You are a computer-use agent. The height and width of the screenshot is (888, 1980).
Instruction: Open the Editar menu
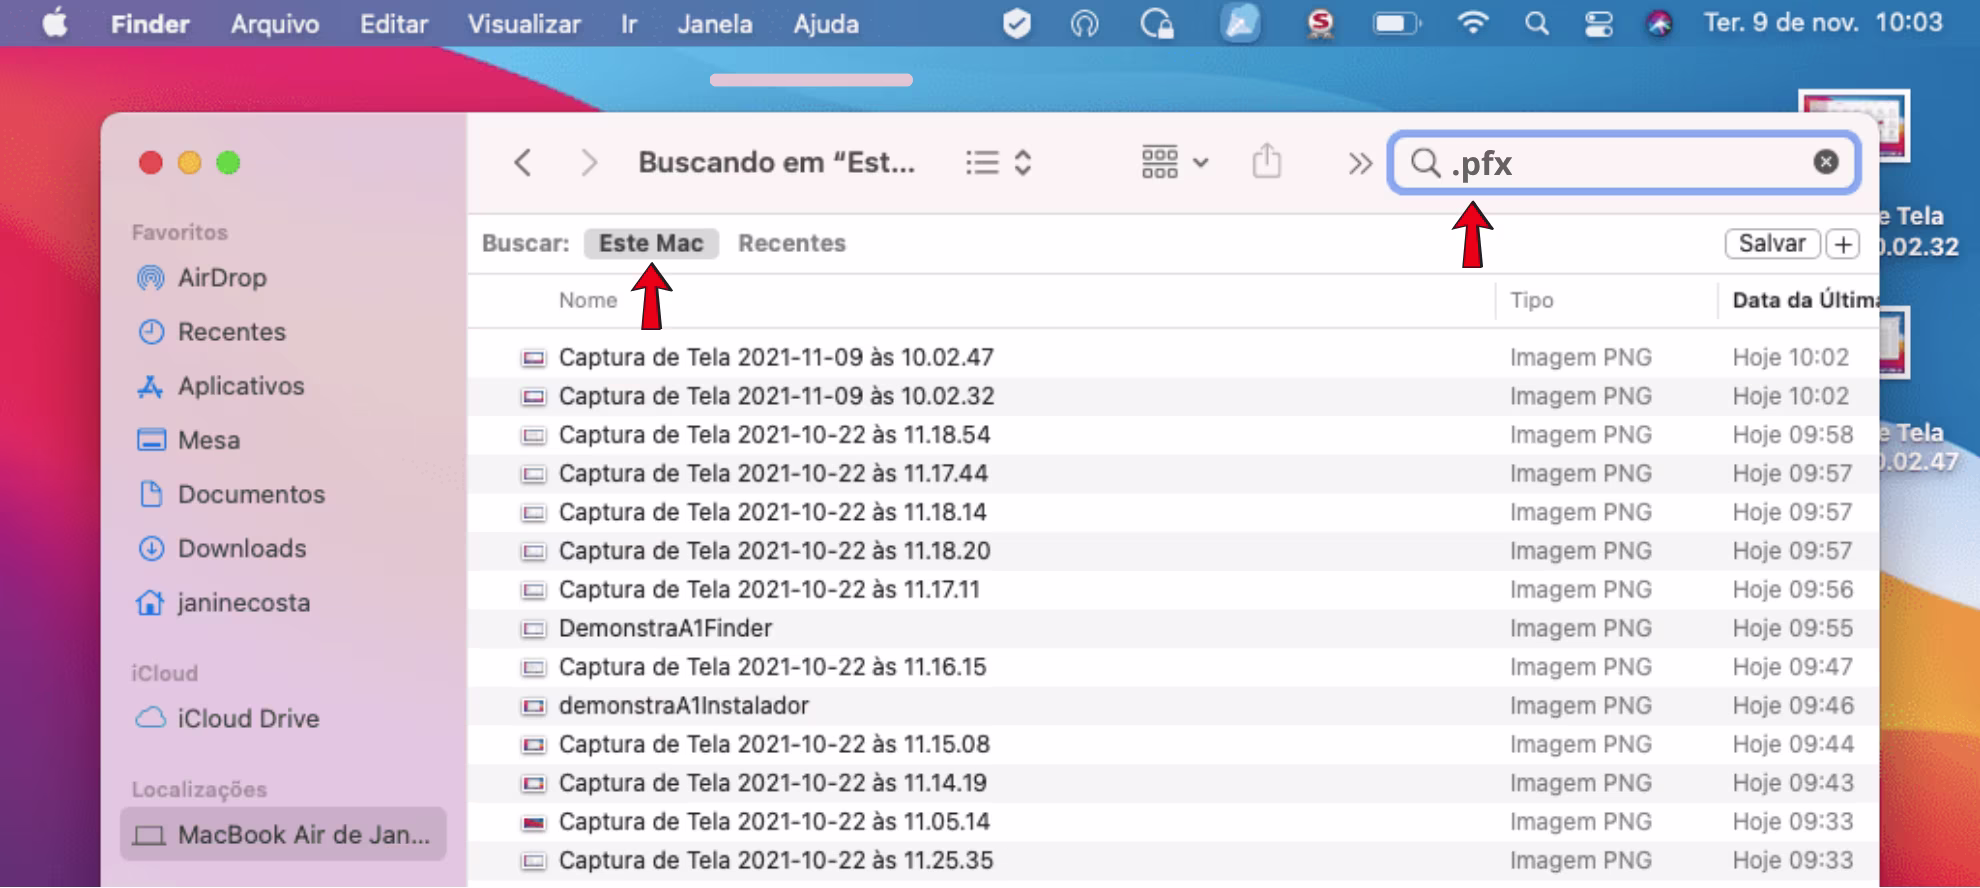point(394,24)
